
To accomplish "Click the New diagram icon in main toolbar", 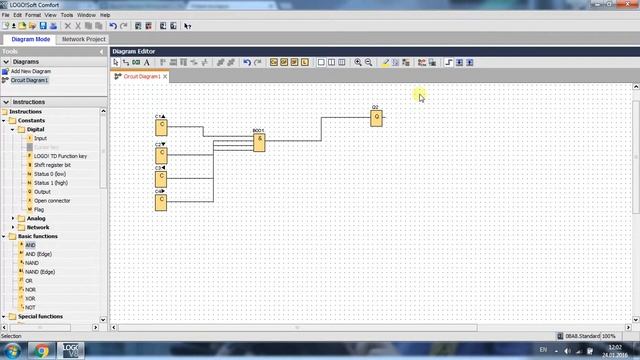I will [x=6, y=26].
